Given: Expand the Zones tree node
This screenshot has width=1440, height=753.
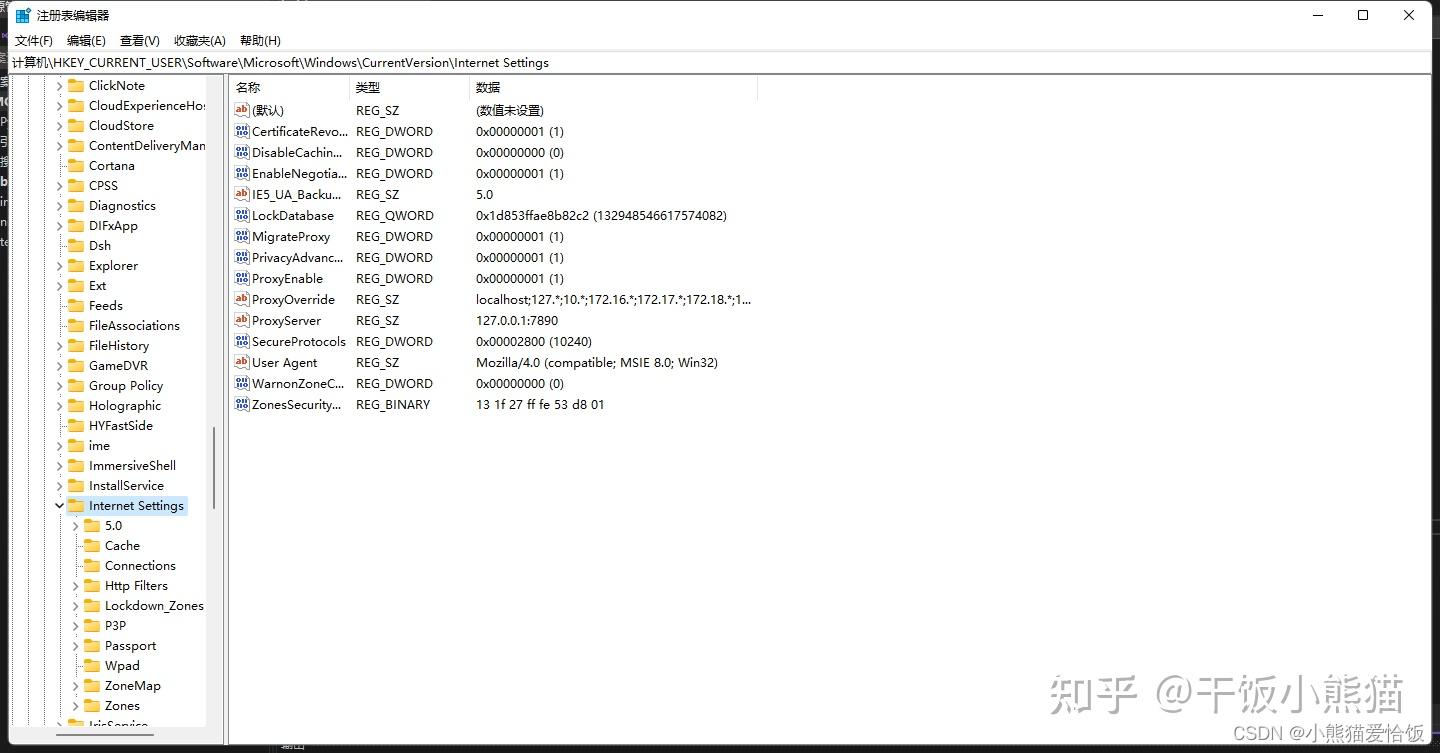Looking at the screenshot, I should coord(77,705).
